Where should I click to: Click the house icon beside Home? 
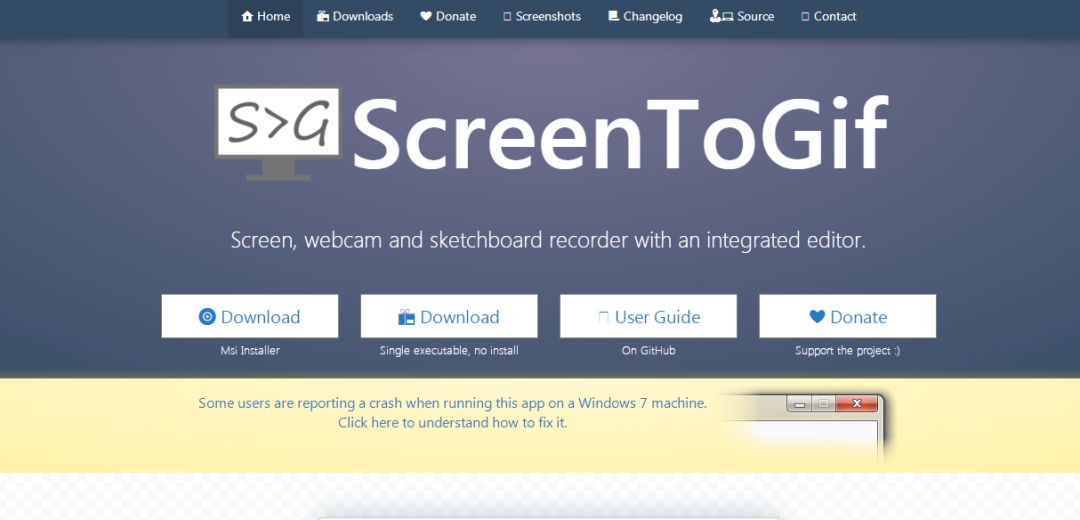[x=247, y=17]
